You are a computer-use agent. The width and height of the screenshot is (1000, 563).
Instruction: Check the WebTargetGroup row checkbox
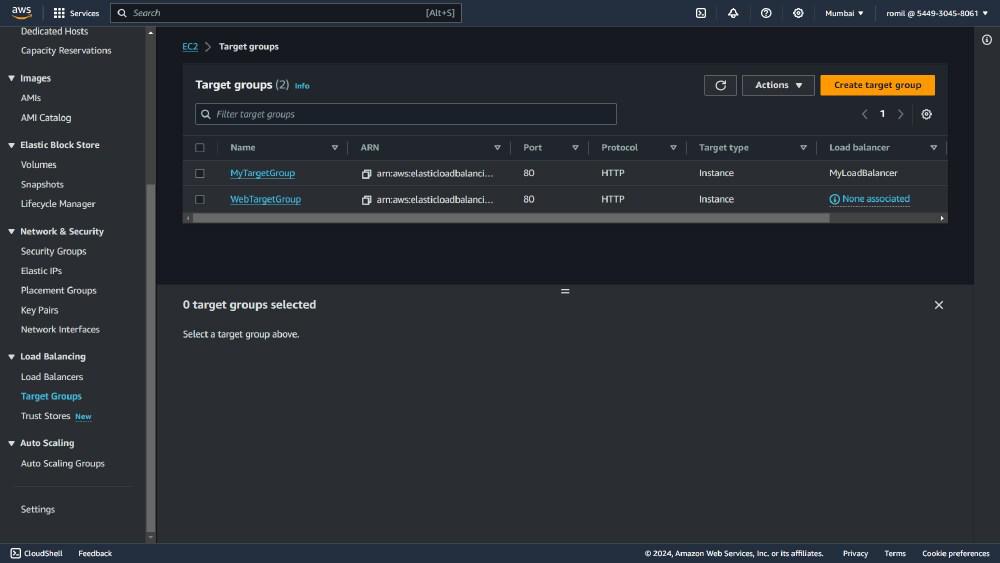click(x=200, y=200)
